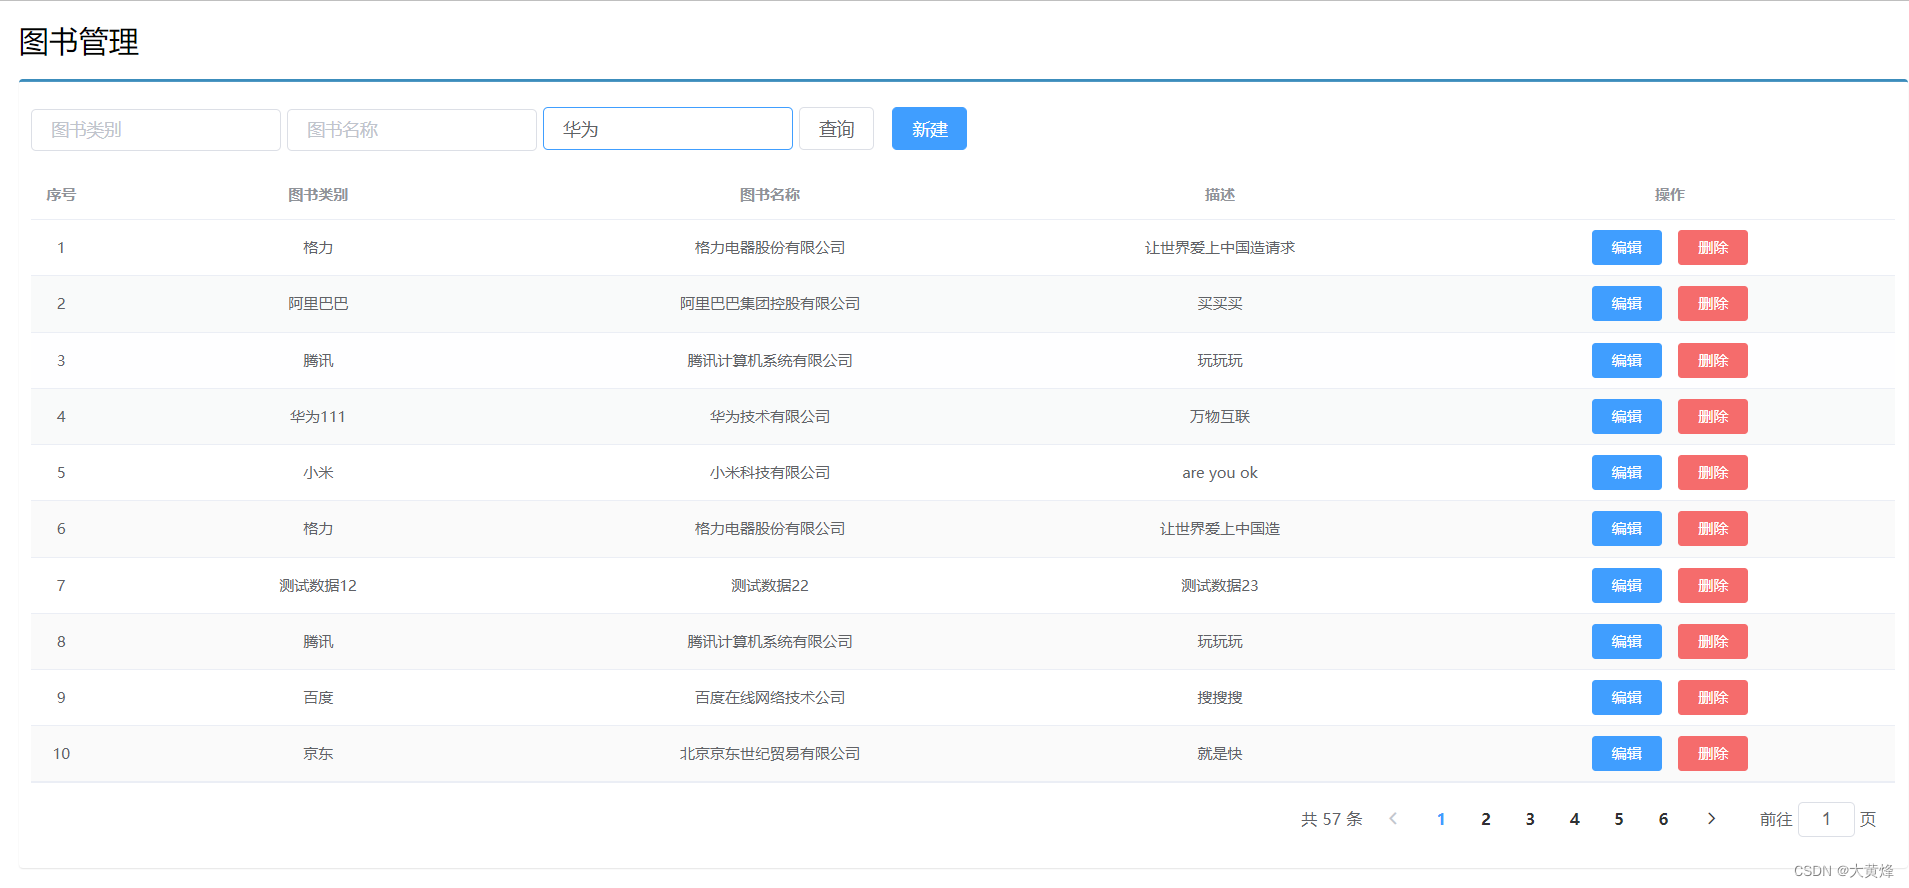Image resolution: width=1909 pixels, height=888 pixels.
Task: Select pagination page 1
Action: coord(1441,819)
